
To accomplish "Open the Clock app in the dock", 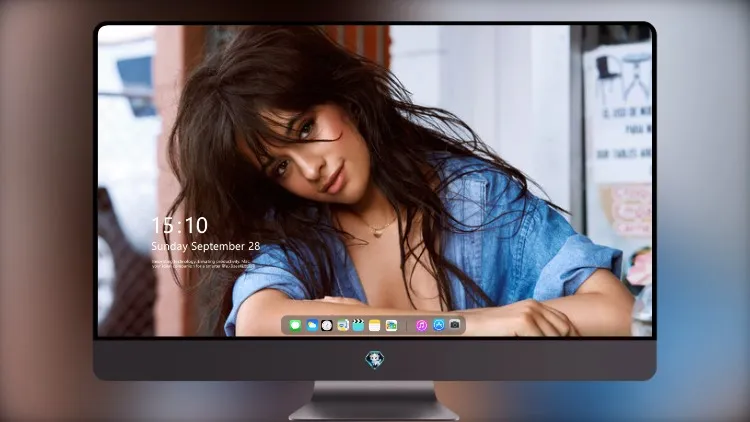I will click(x=327, y=325).
